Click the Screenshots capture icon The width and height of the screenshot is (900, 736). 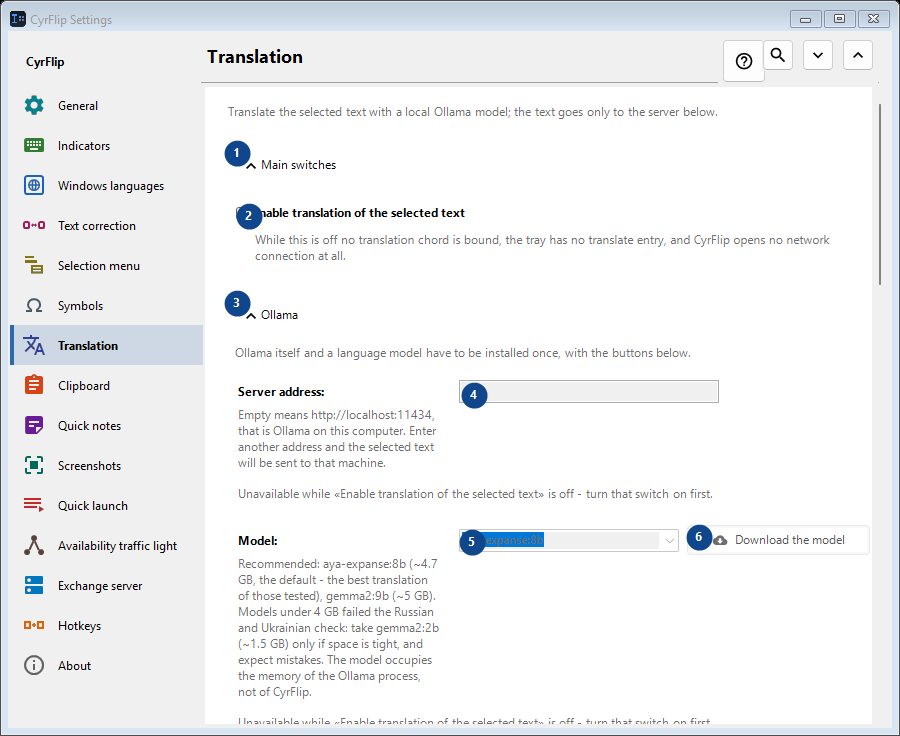coord(34,465)
